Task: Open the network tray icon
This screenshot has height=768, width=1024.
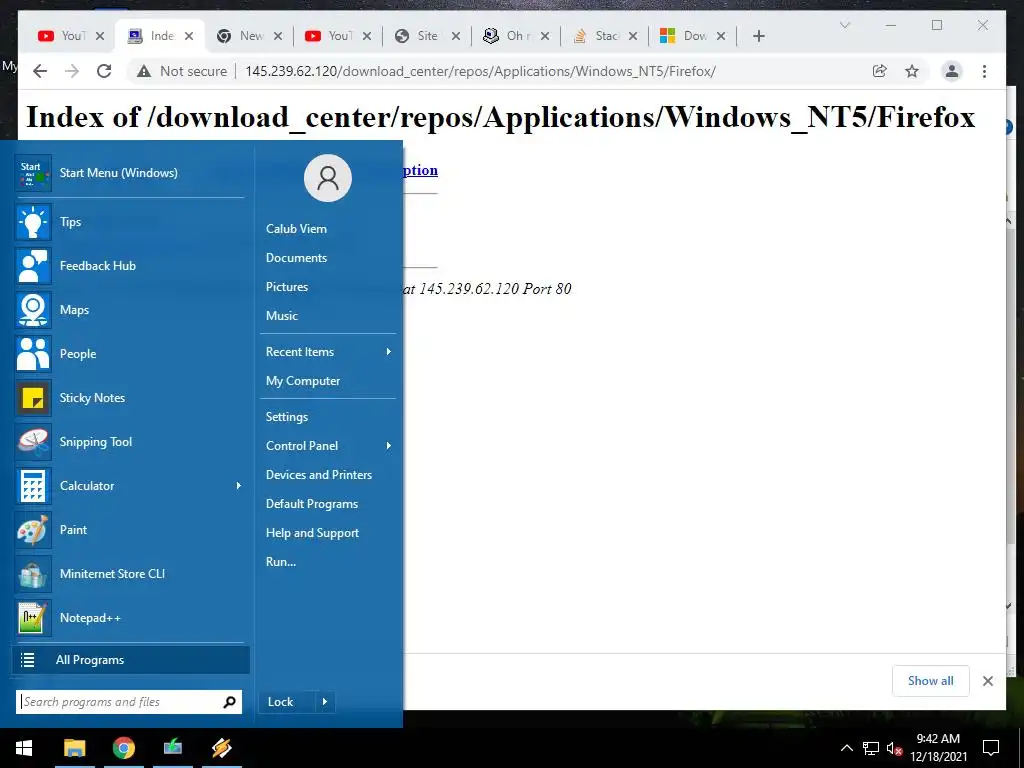Action: [x=871, y=748]
